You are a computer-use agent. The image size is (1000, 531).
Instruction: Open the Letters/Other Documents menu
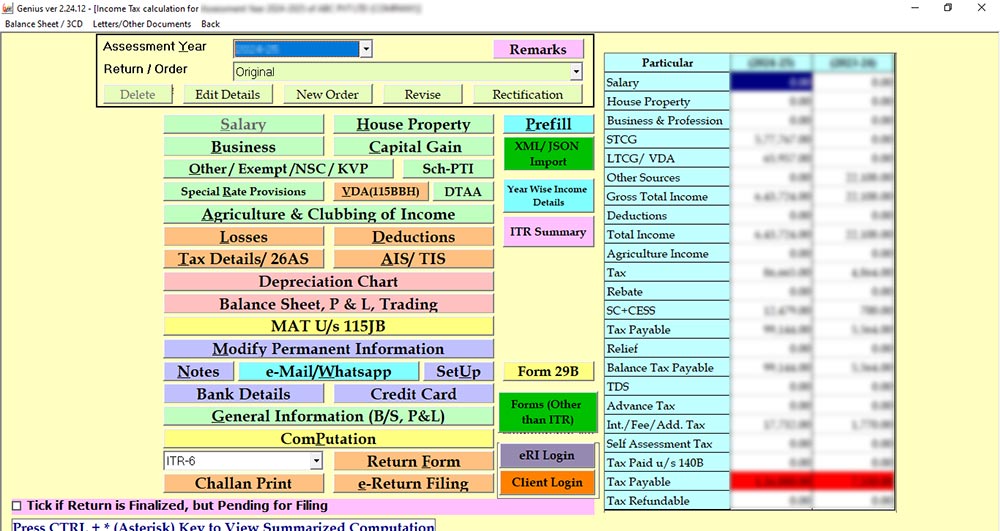(x=141, y=23)
